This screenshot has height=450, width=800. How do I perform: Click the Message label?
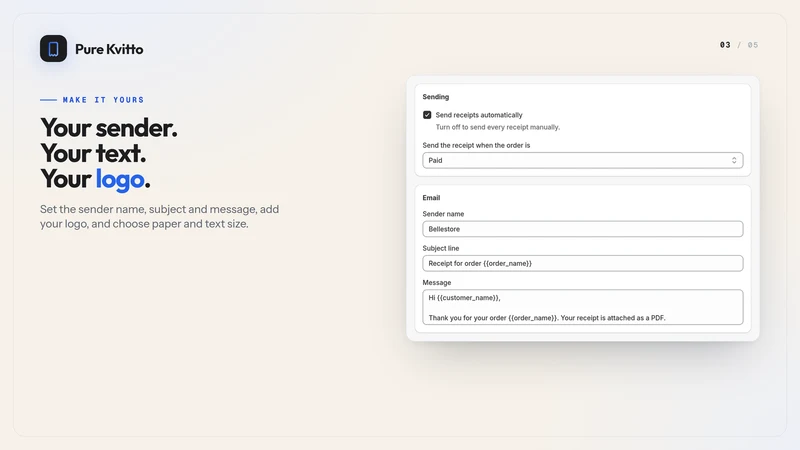coord(437,283)
